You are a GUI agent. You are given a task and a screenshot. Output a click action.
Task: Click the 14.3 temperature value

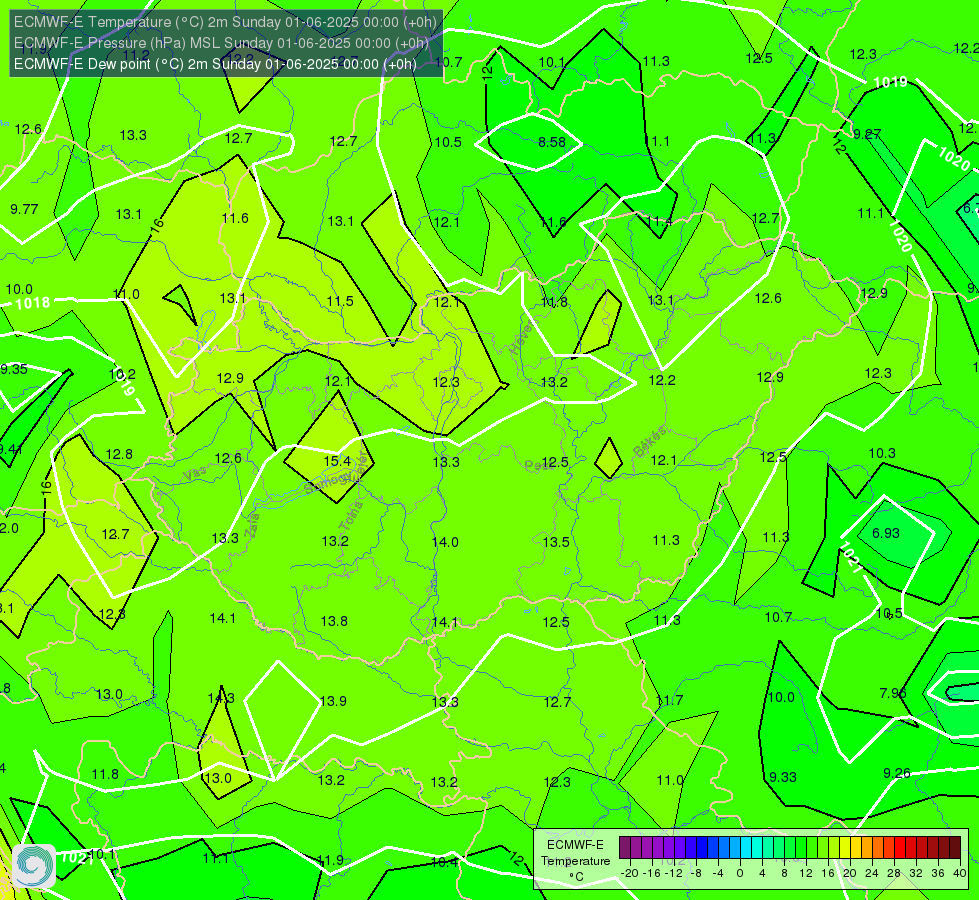[x=221, y=698]
